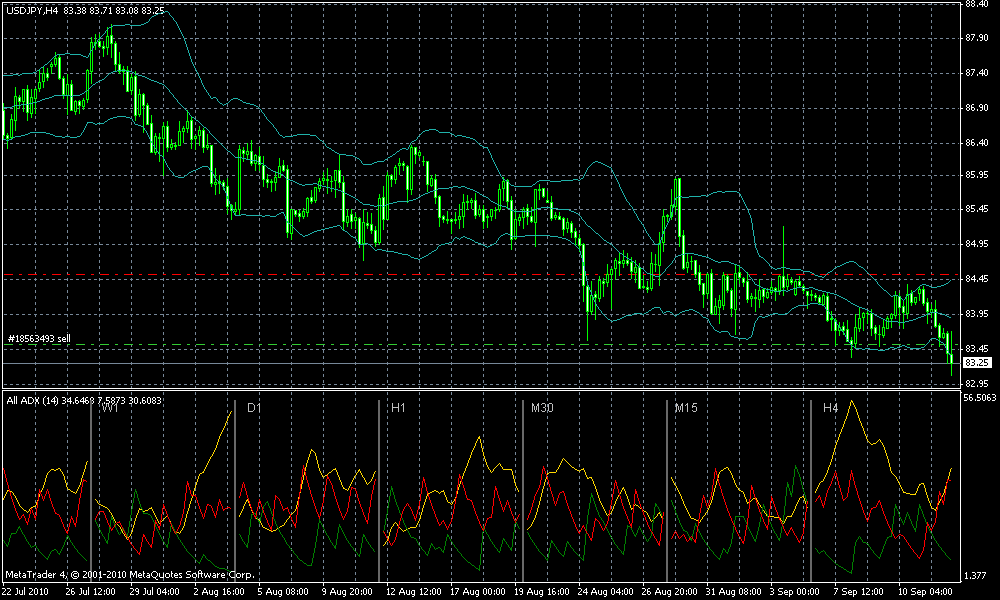
Task: Click the 17 Aug 00:00 time label
Action: pos(478,592)
